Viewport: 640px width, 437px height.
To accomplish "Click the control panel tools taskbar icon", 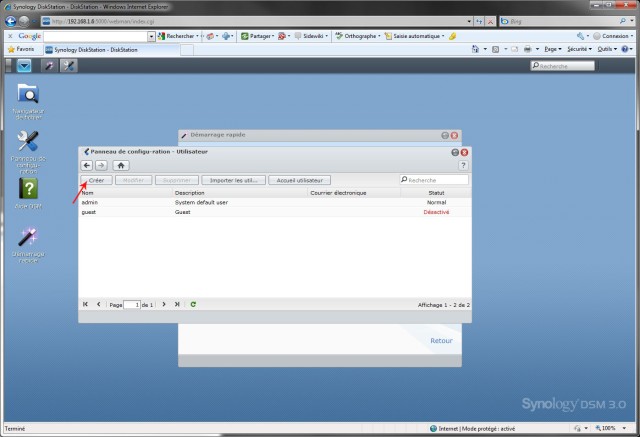I will tap(69, 65).
